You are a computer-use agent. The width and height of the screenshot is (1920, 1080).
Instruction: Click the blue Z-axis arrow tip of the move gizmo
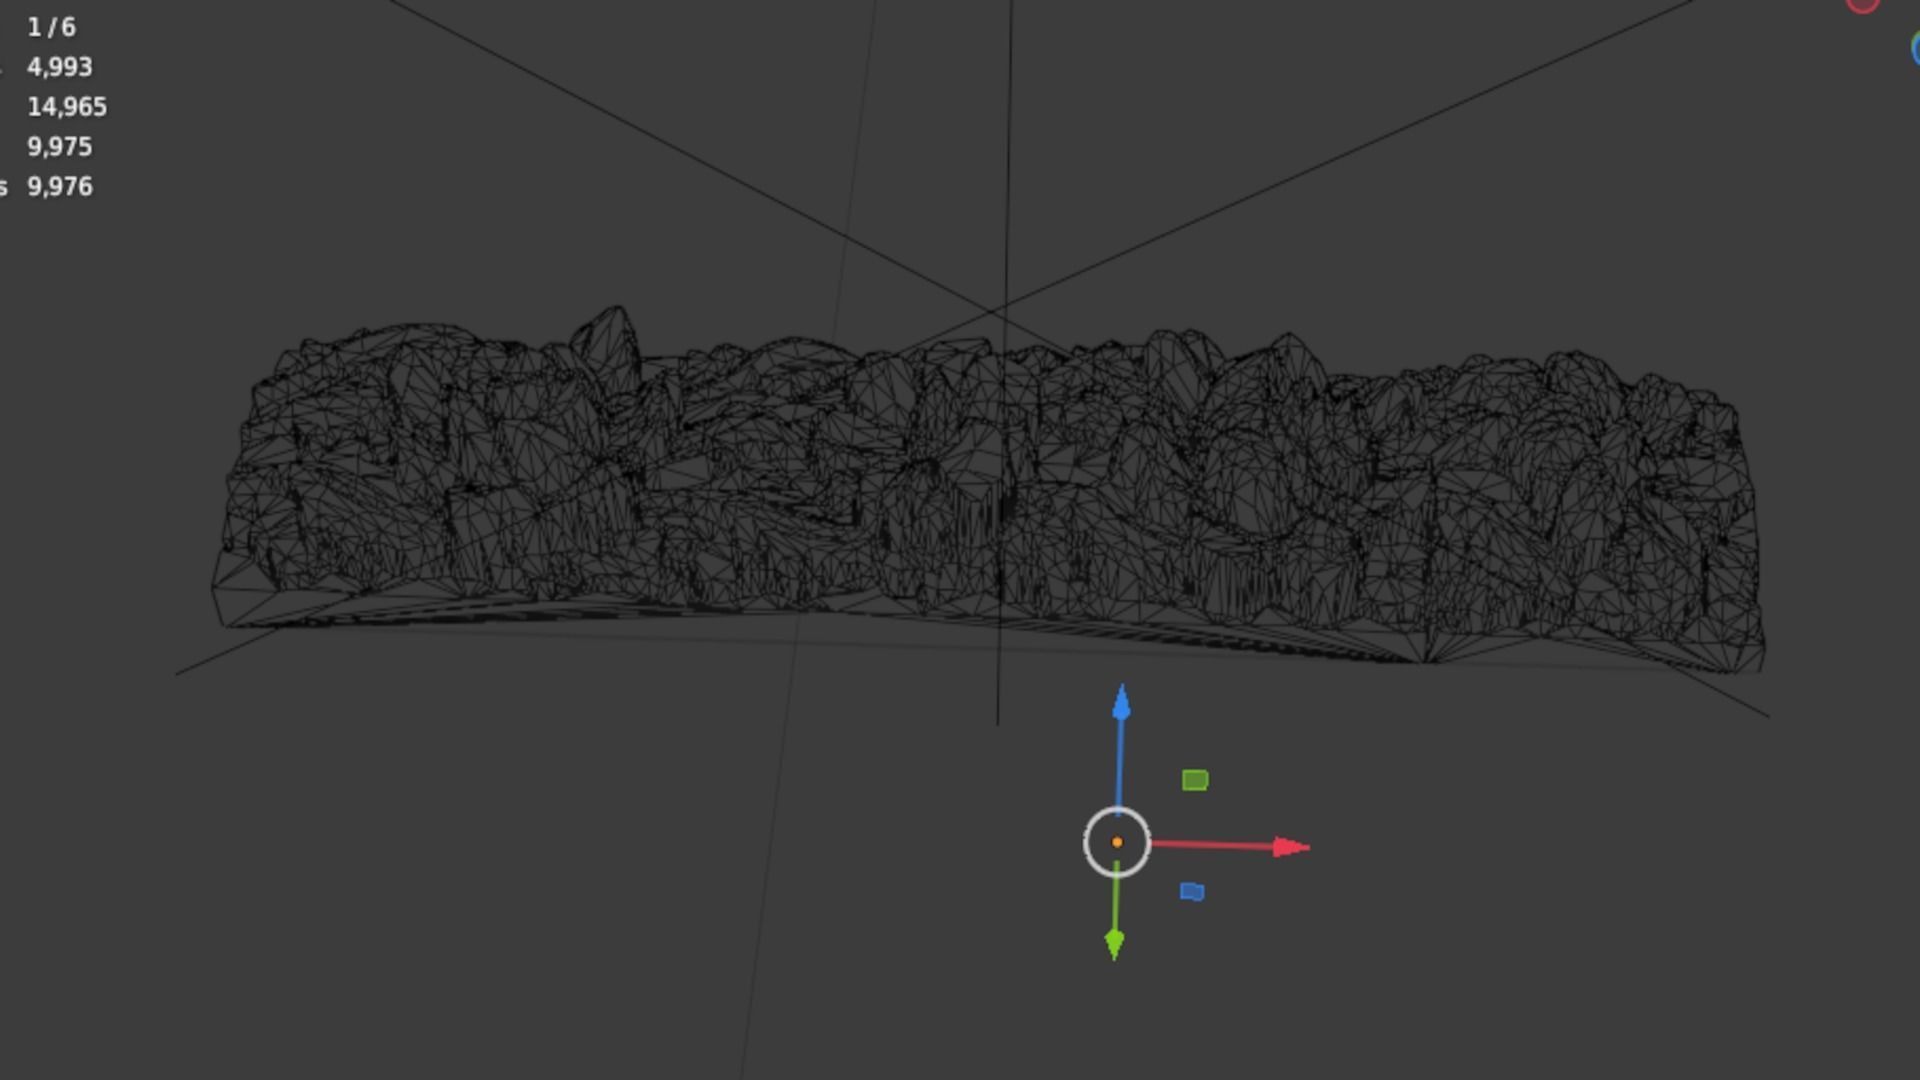[1121, 704]
